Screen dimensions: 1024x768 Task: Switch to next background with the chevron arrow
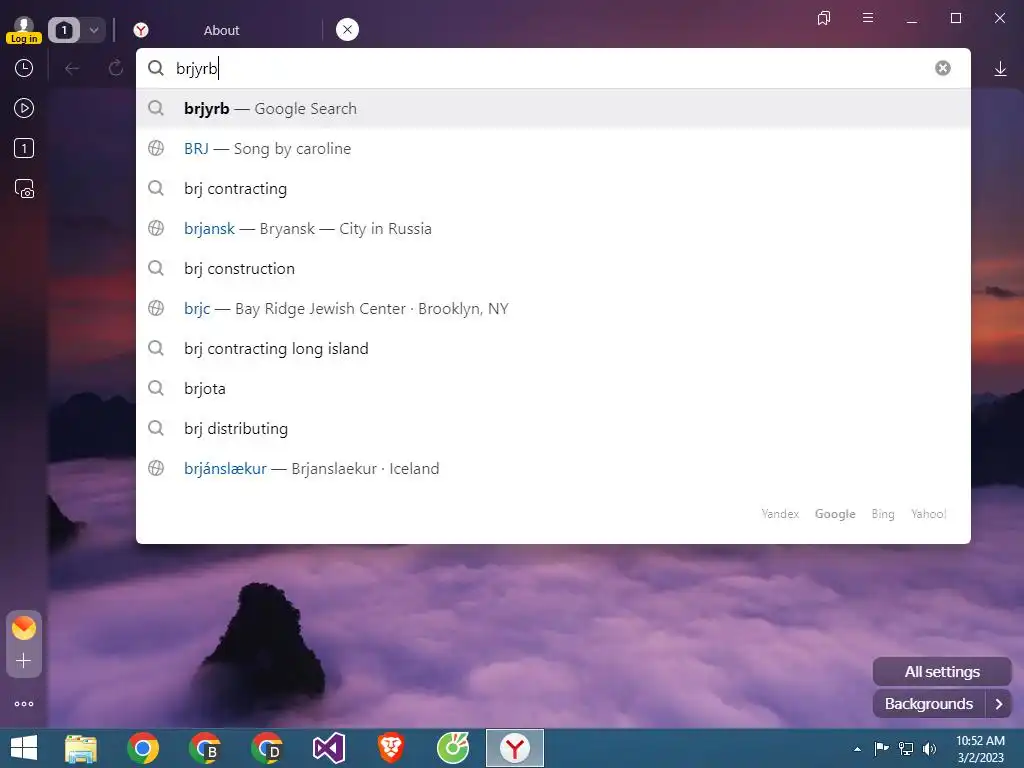(x=999, y=704)
